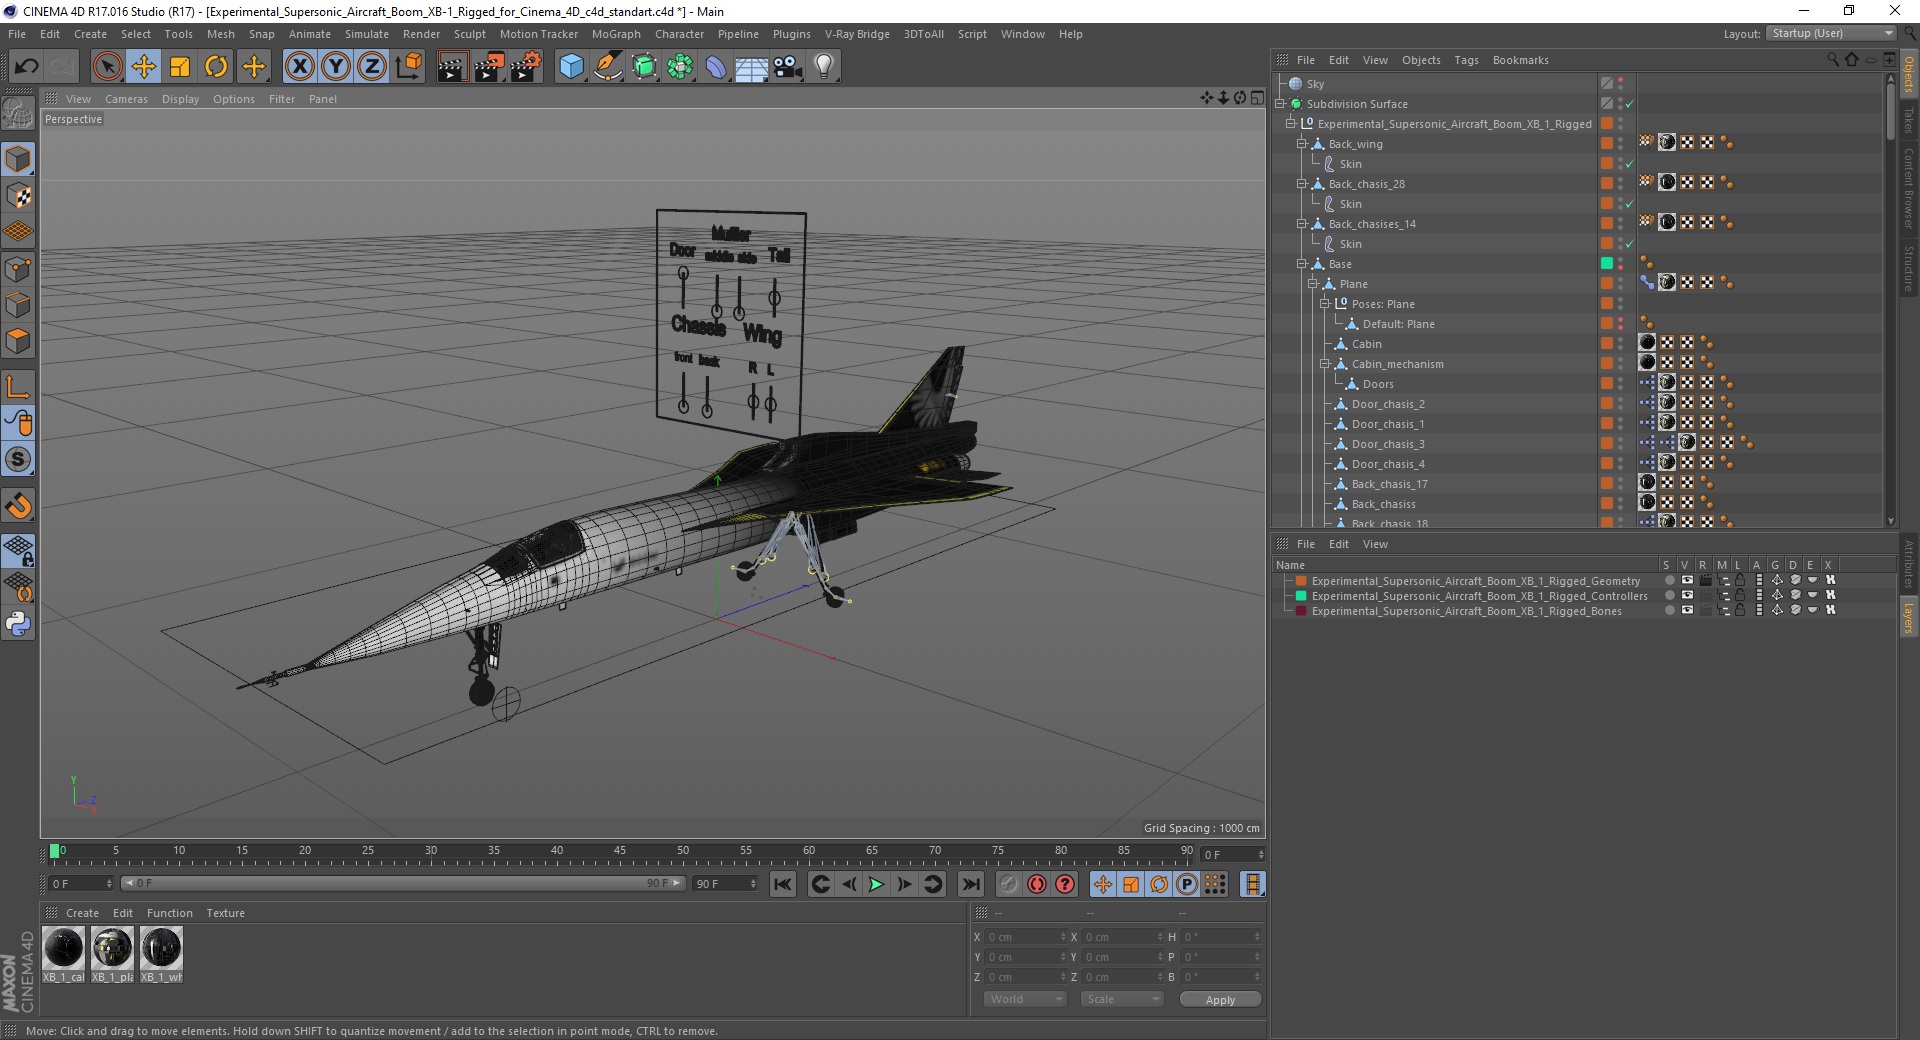Open the Simulate menu
1920x1040 pixels.
[366, 34]
